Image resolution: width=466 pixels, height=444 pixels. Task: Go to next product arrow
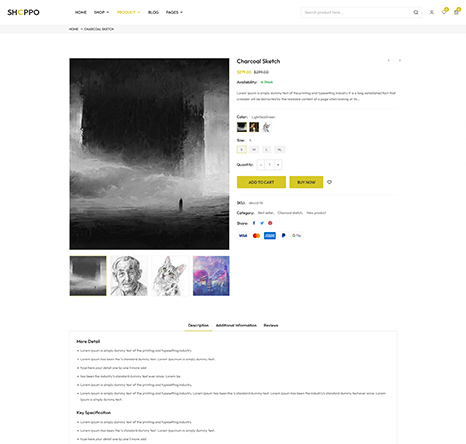tap(400, 60)
